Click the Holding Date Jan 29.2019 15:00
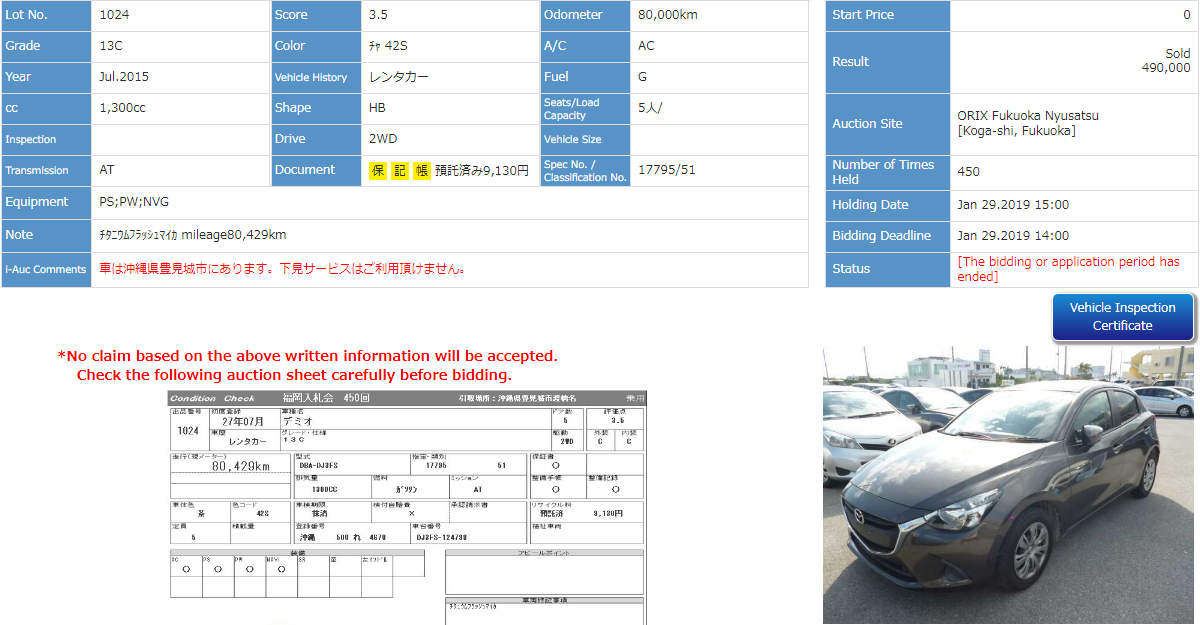This screenshot has width=1200, height=625. pyautogui.click(x=1012, y=205)
